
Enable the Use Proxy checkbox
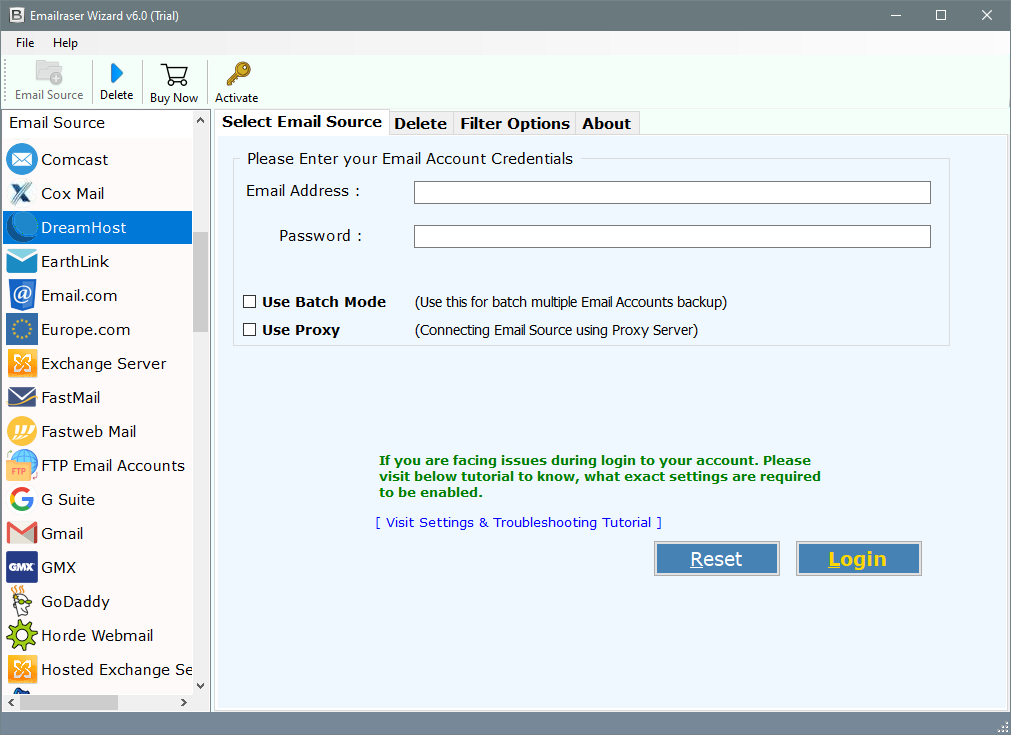250,329
